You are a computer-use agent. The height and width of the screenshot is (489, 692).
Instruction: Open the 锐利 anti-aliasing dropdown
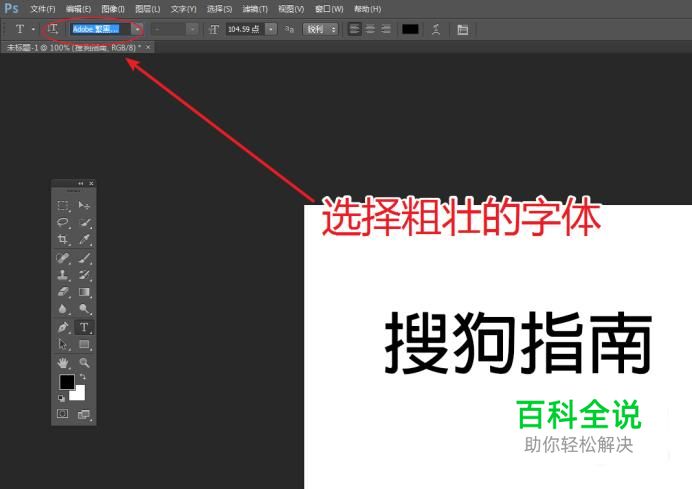click(x=321, y=29)
